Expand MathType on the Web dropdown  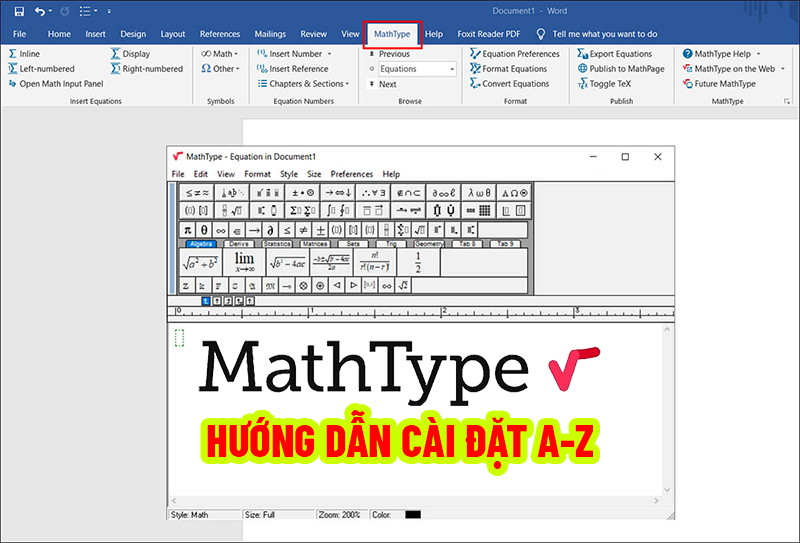coord(783,68)
